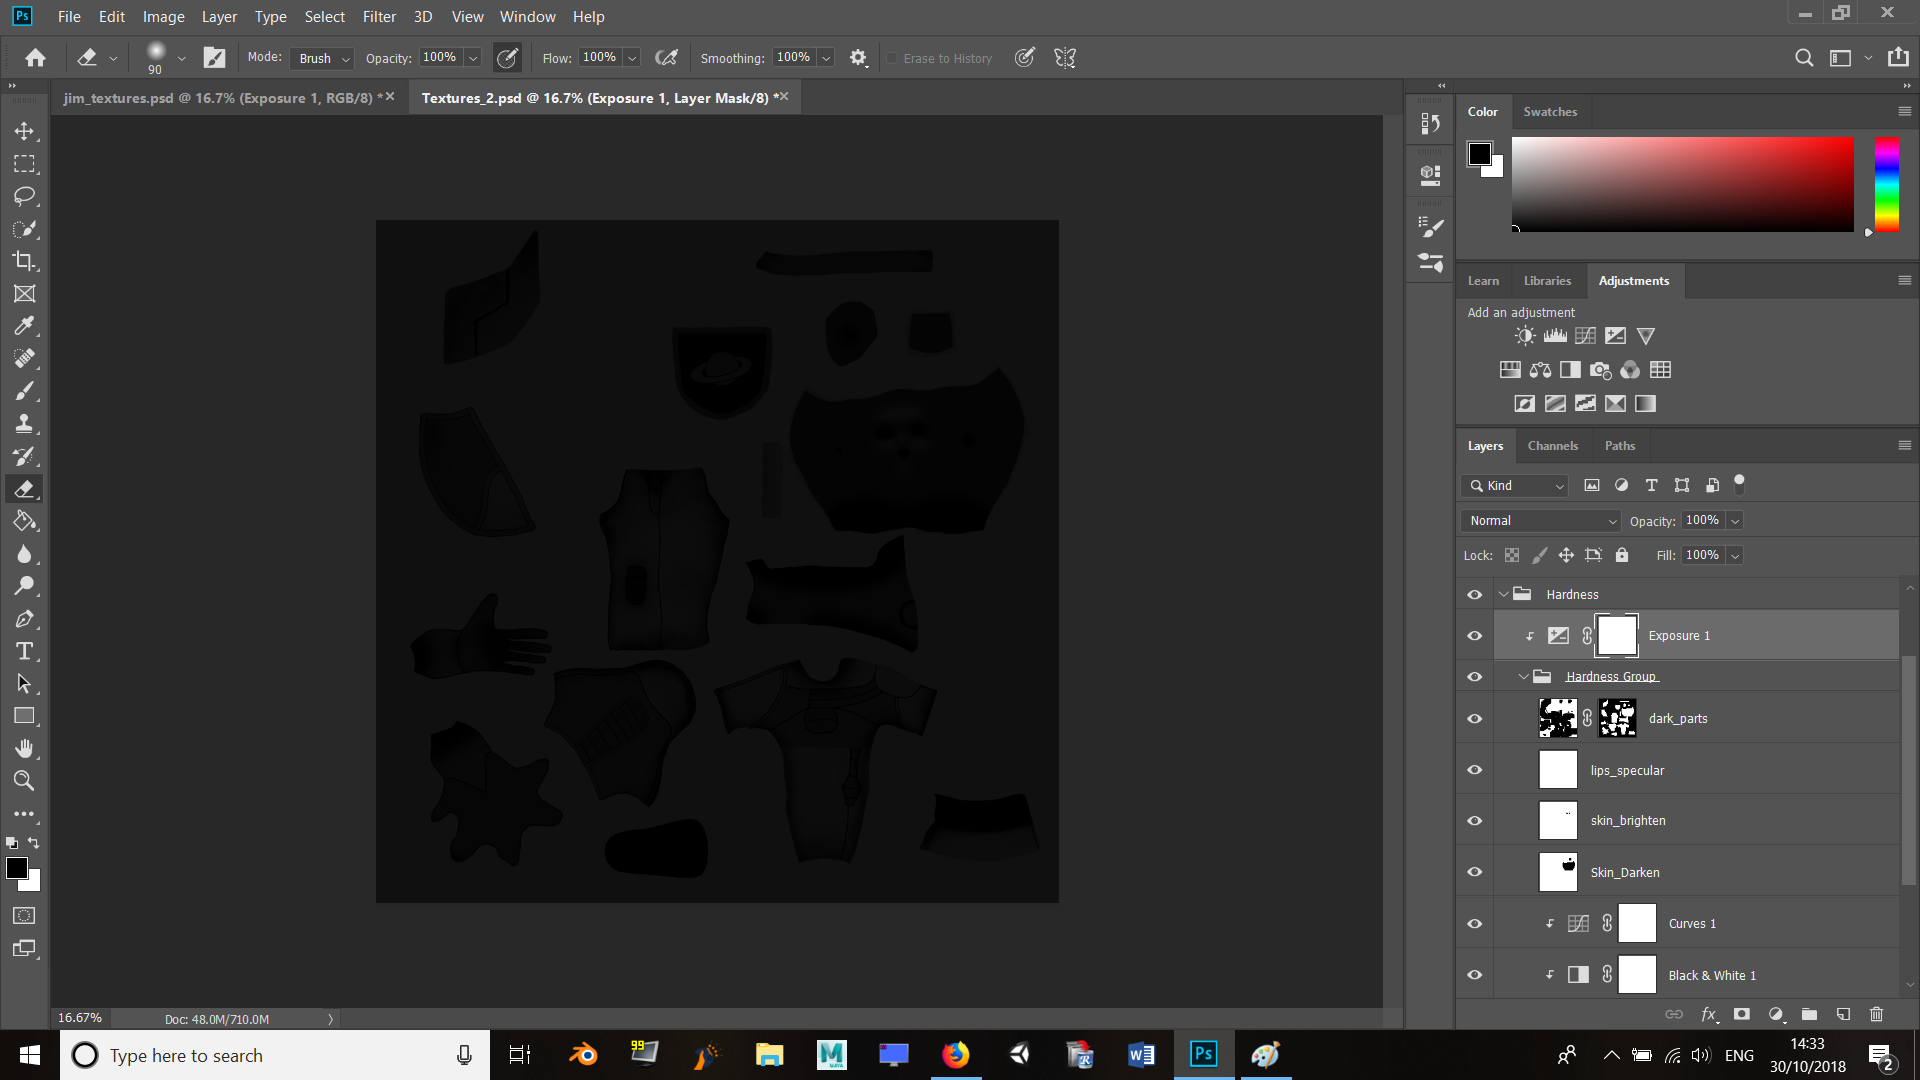Collapse the Hardness Group folder

(1524, 676)
